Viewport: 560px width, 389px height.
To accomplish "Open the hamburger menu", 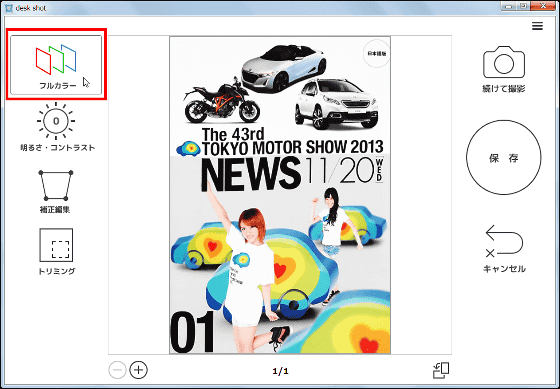I will click(537, 26).
